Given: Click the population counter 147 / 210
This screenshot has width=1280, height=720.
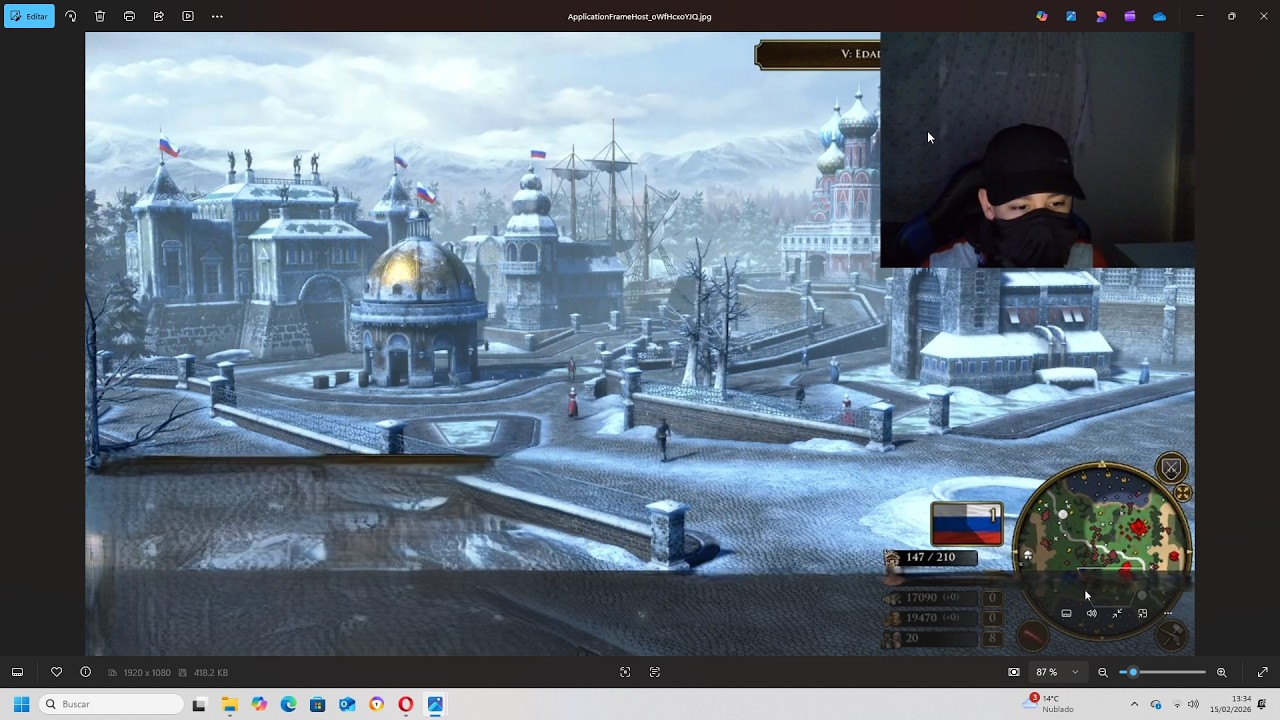Looking at the screenshot, I should click(x=931, y=557).
